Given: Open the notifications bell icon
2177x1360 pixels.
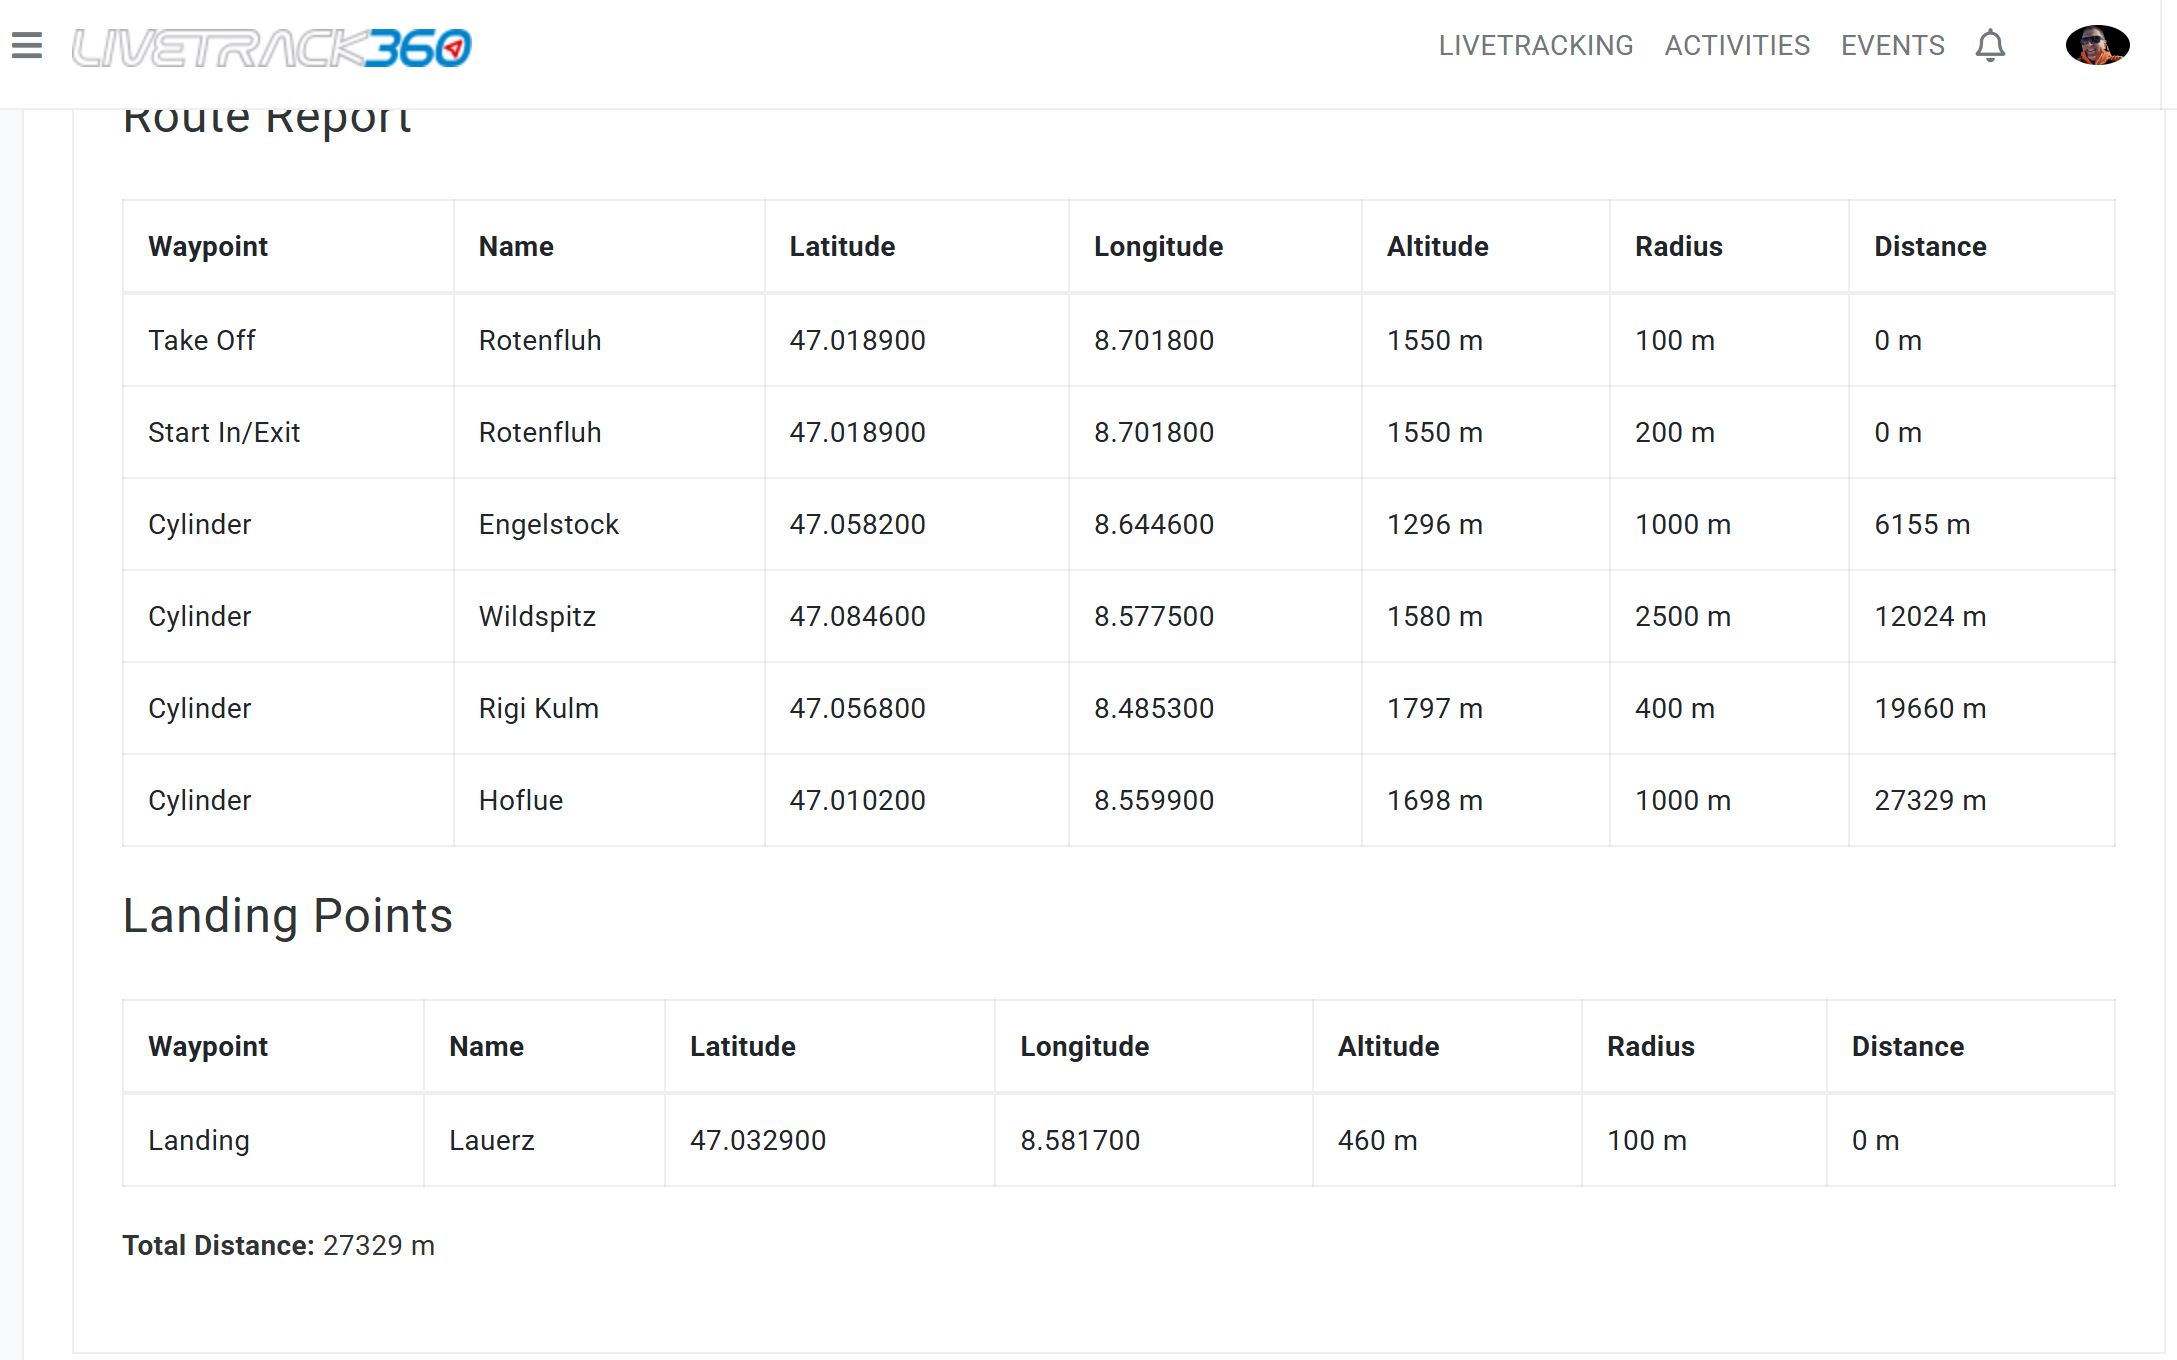Looking at the screenshot, I should [1990, 46].
